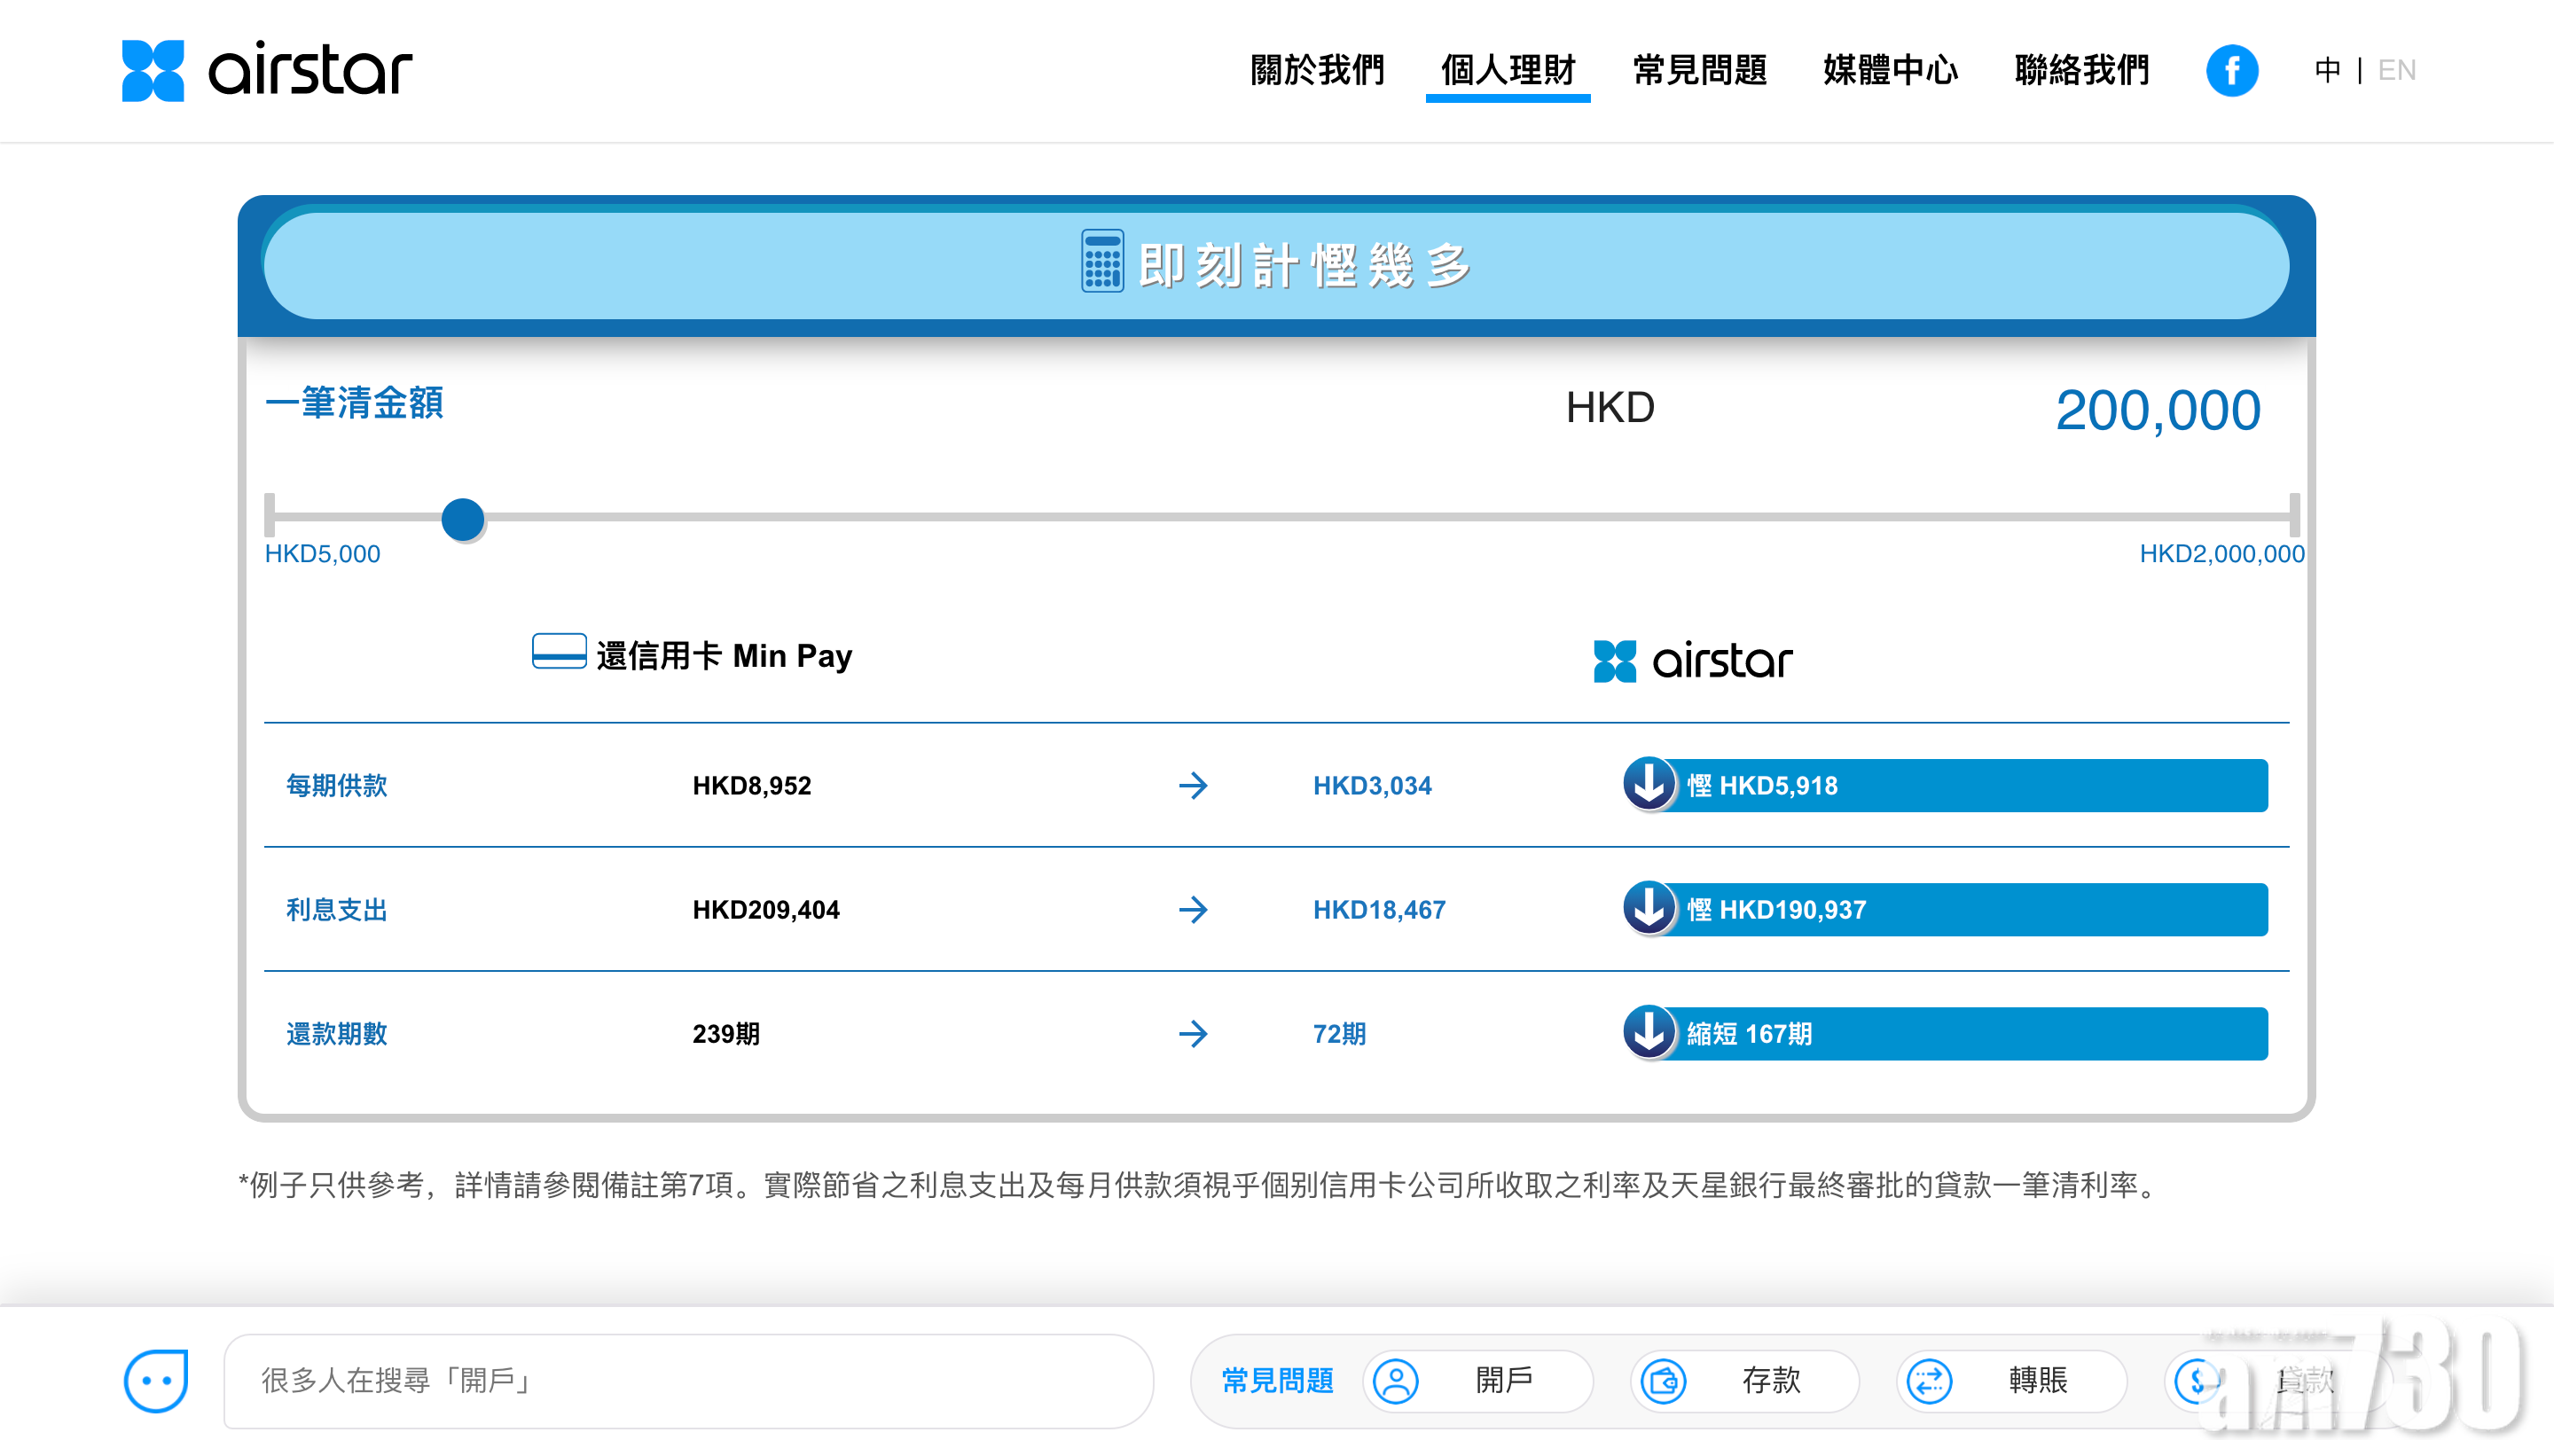This screenshot has width=2554, height=1456.
Task: Open 聯絡我們 navigation link
Action: (2081, 70)
